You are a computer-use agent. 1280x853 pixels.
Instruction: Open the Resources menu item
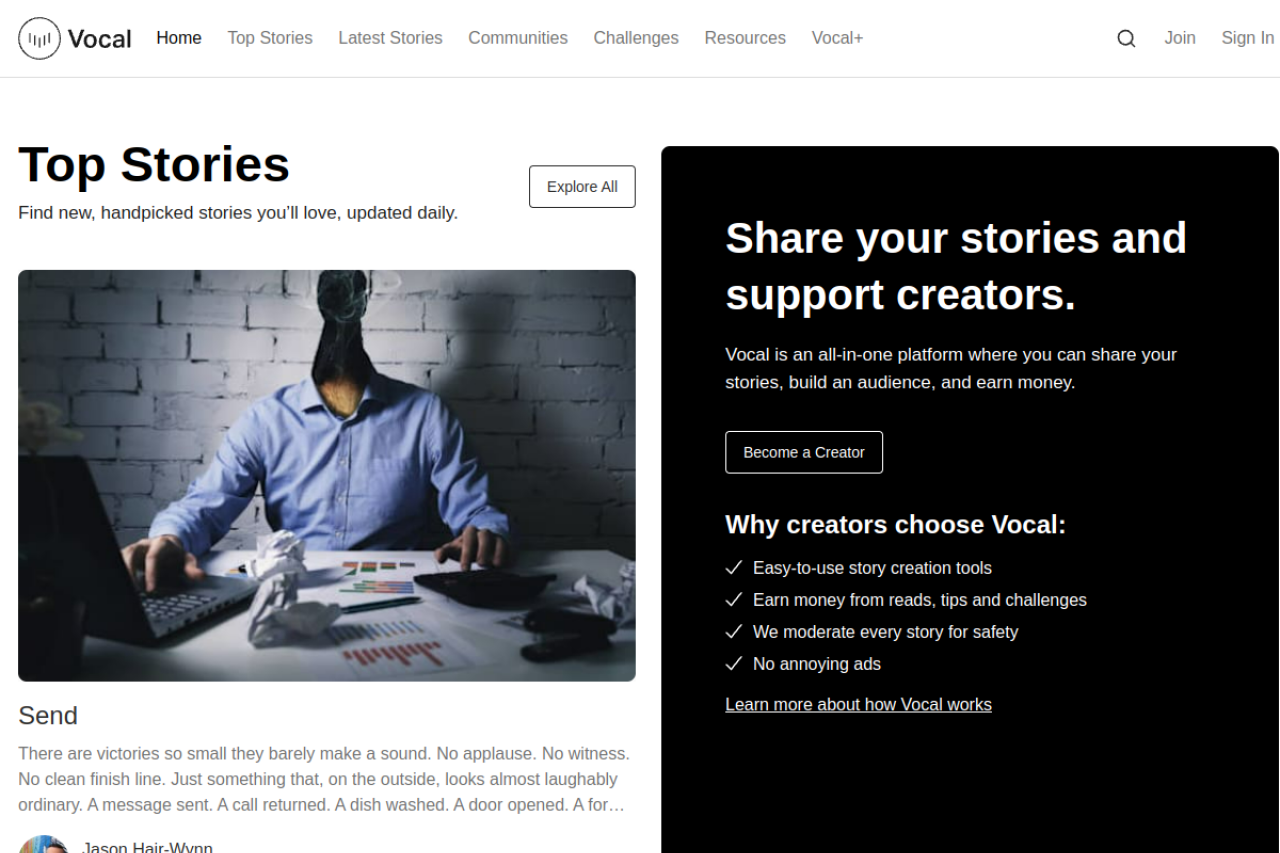click(745, 38)
